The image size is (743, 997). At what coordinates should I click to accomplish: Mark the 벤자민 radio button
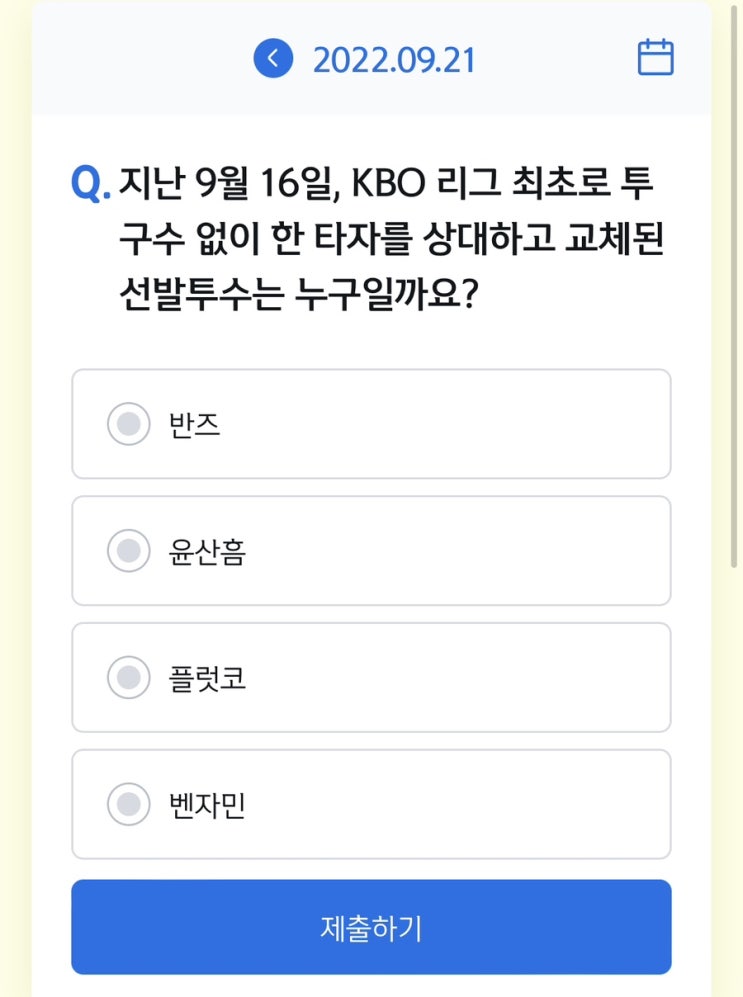(128, 804)
